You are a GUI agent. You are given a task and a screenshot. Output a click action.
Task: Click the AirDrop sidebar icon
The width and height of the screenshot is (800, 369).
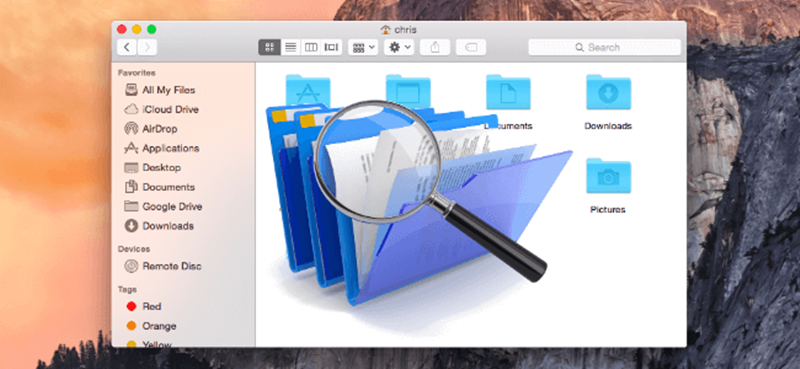[131, 129]
